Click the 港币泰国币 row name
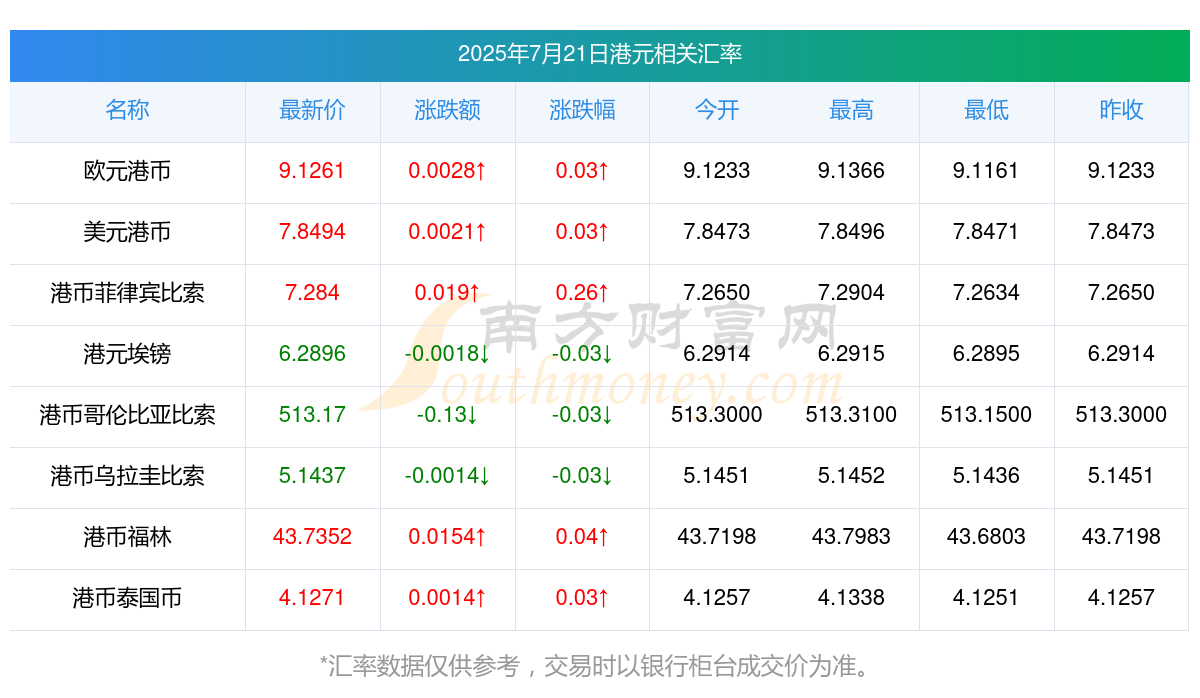Image resolution: width=1200 pixels, height=698 pixels. pyautogui.click(x=127, y=598)
